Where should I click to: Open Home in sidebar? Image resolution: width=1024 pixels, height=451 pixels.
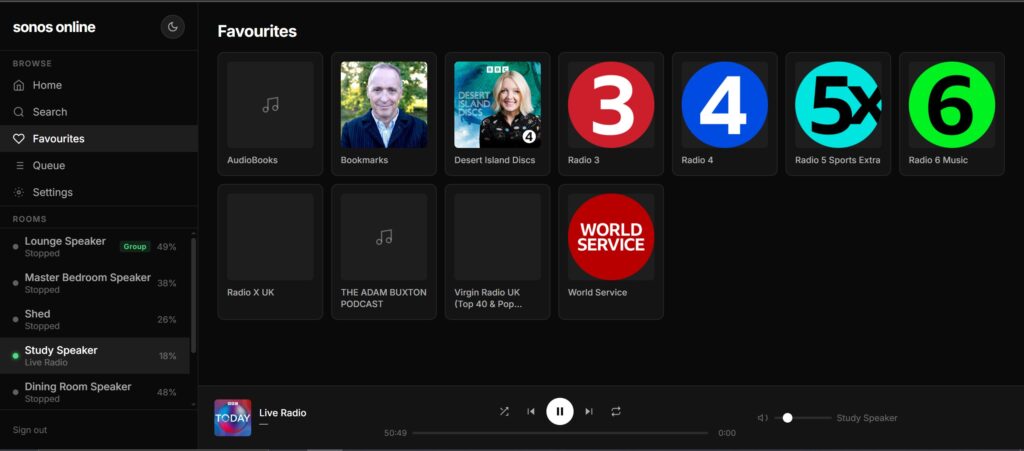(47, 85)
